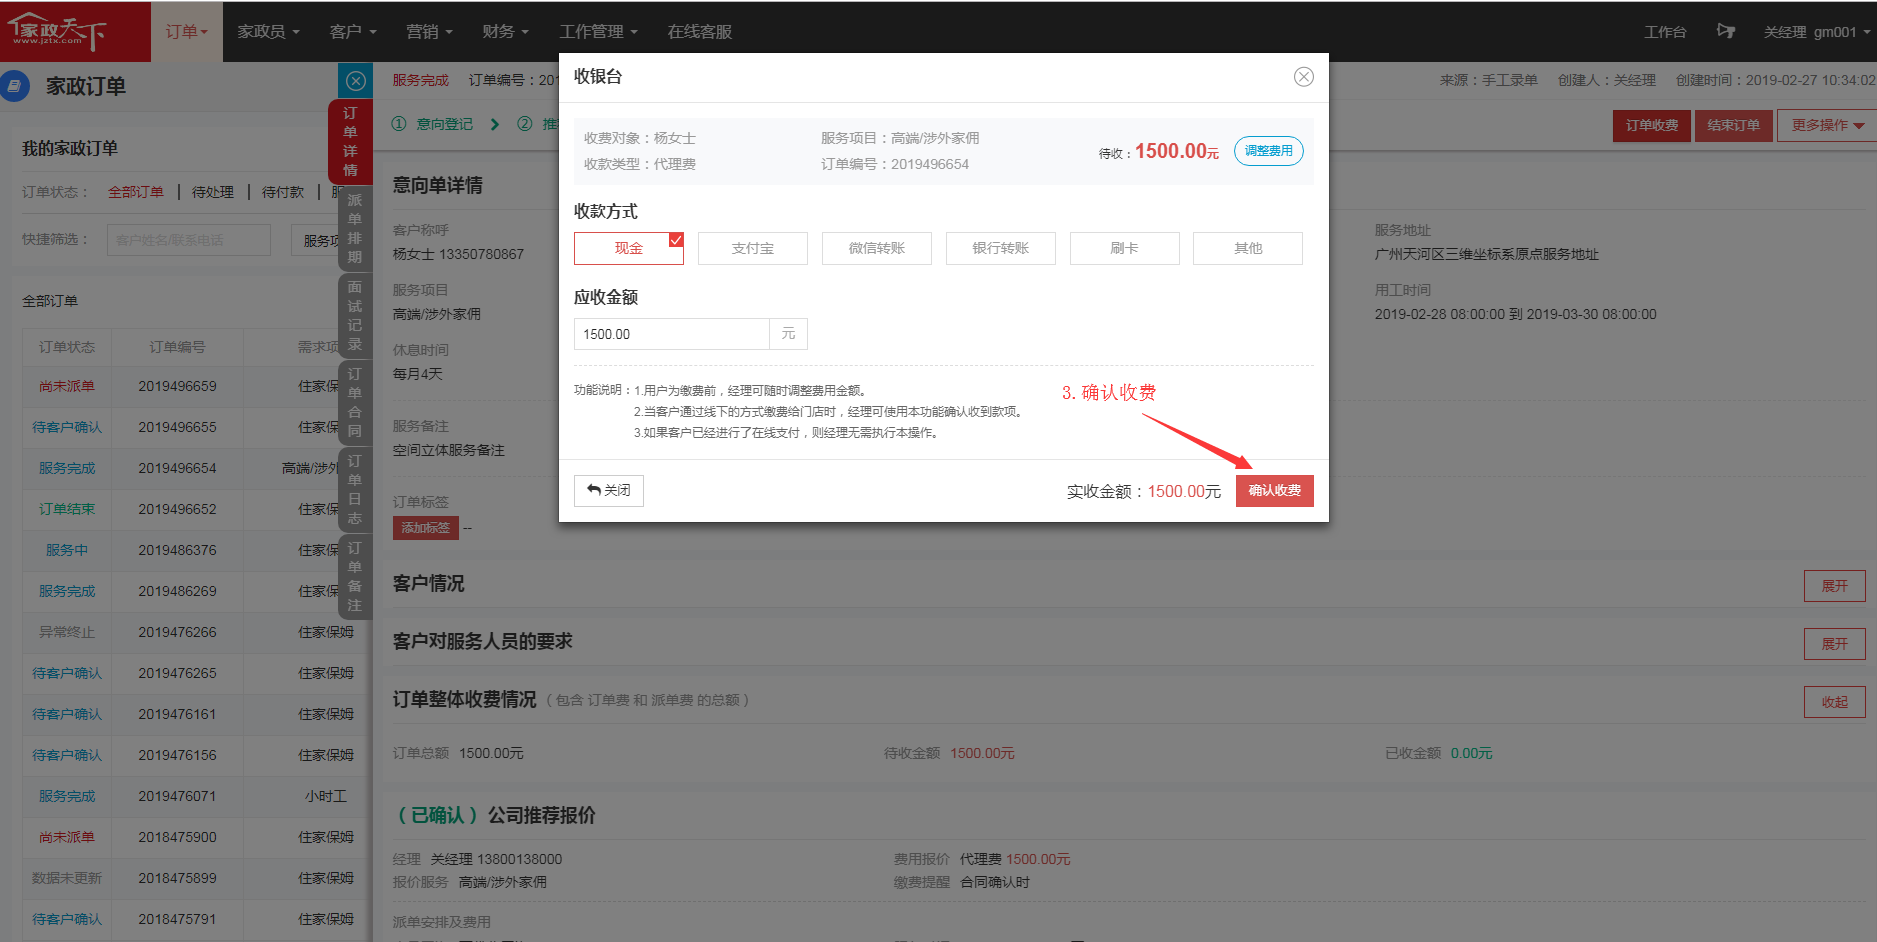The height and width of the screenshot is (942, 1877).
Task: Click quick filter name/phone input
Action: pos(188,240)
